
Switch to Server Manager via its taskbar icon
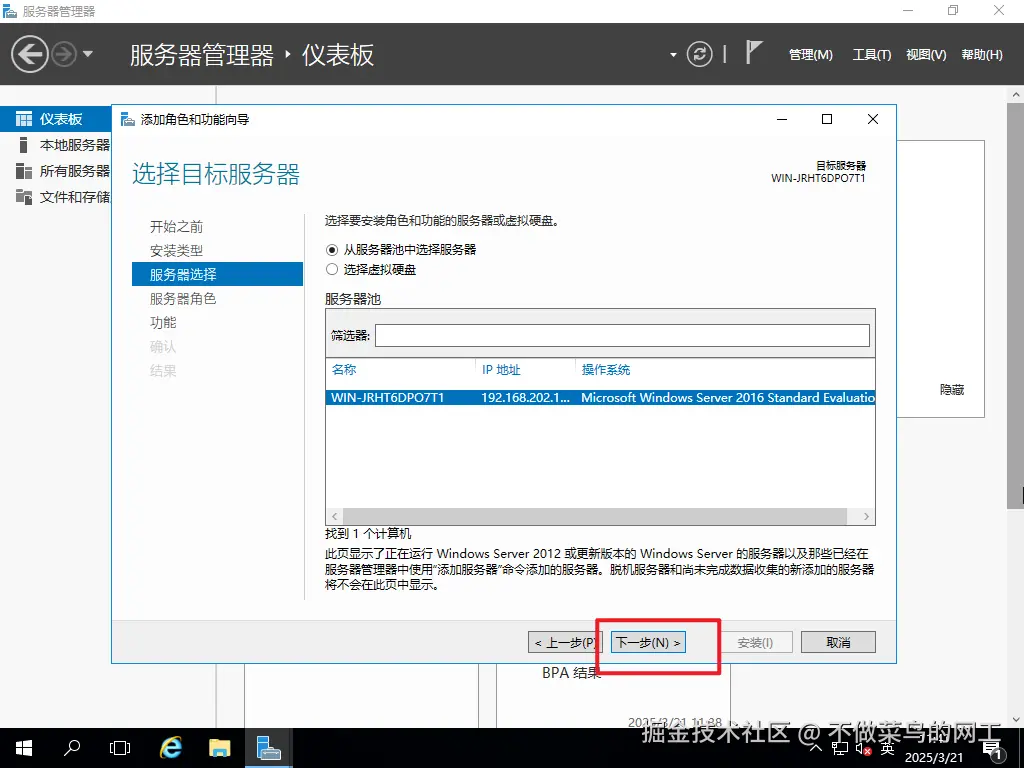(x=268, y=748)
